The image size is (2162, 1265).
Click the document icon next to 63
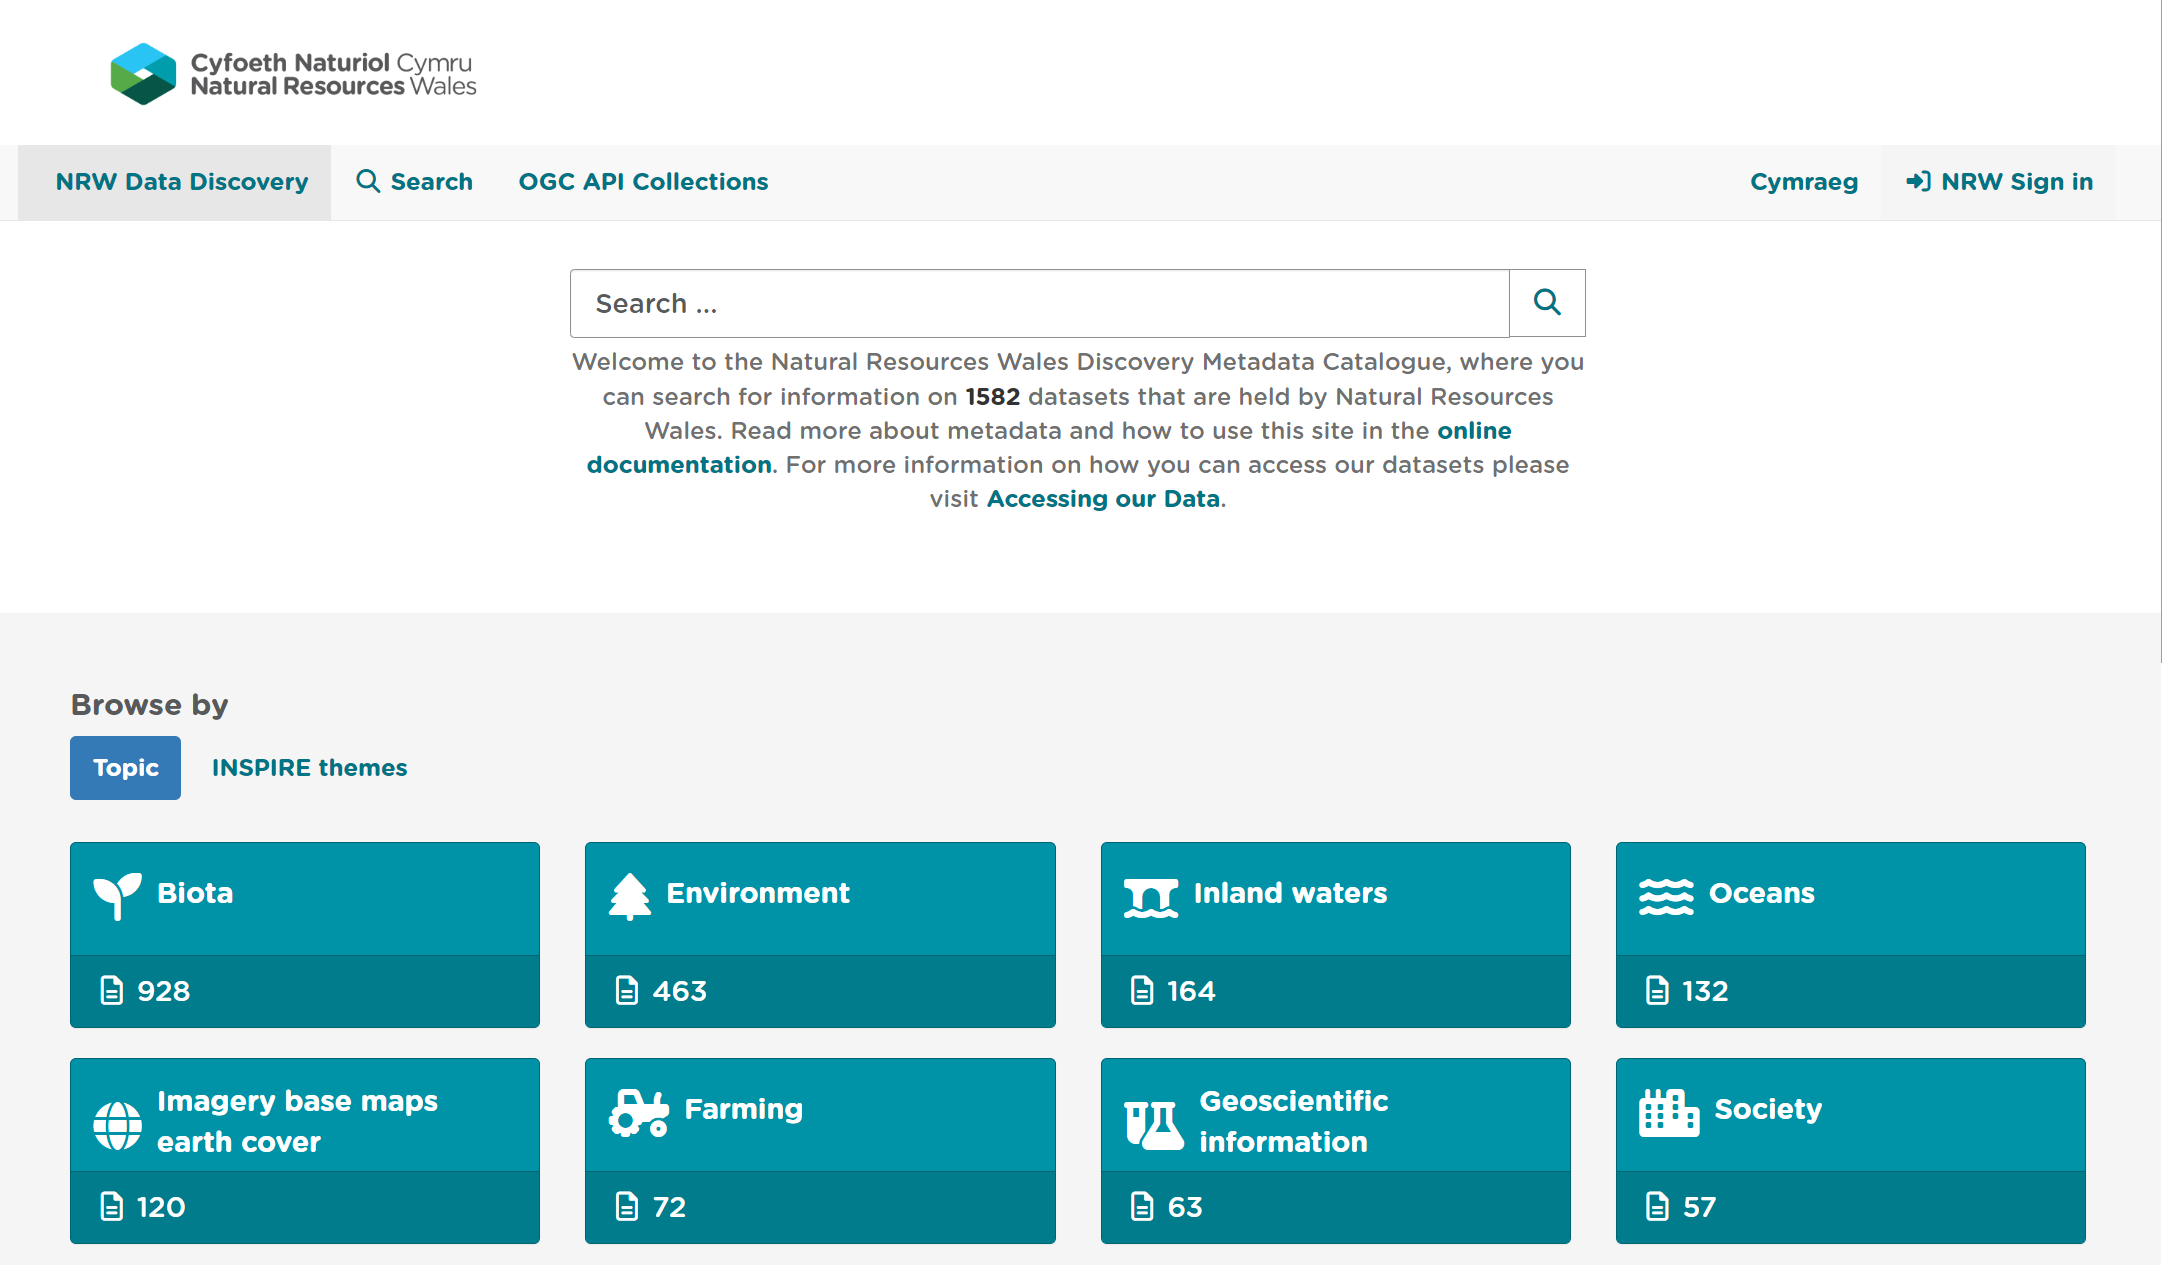pos(1142,1206)
